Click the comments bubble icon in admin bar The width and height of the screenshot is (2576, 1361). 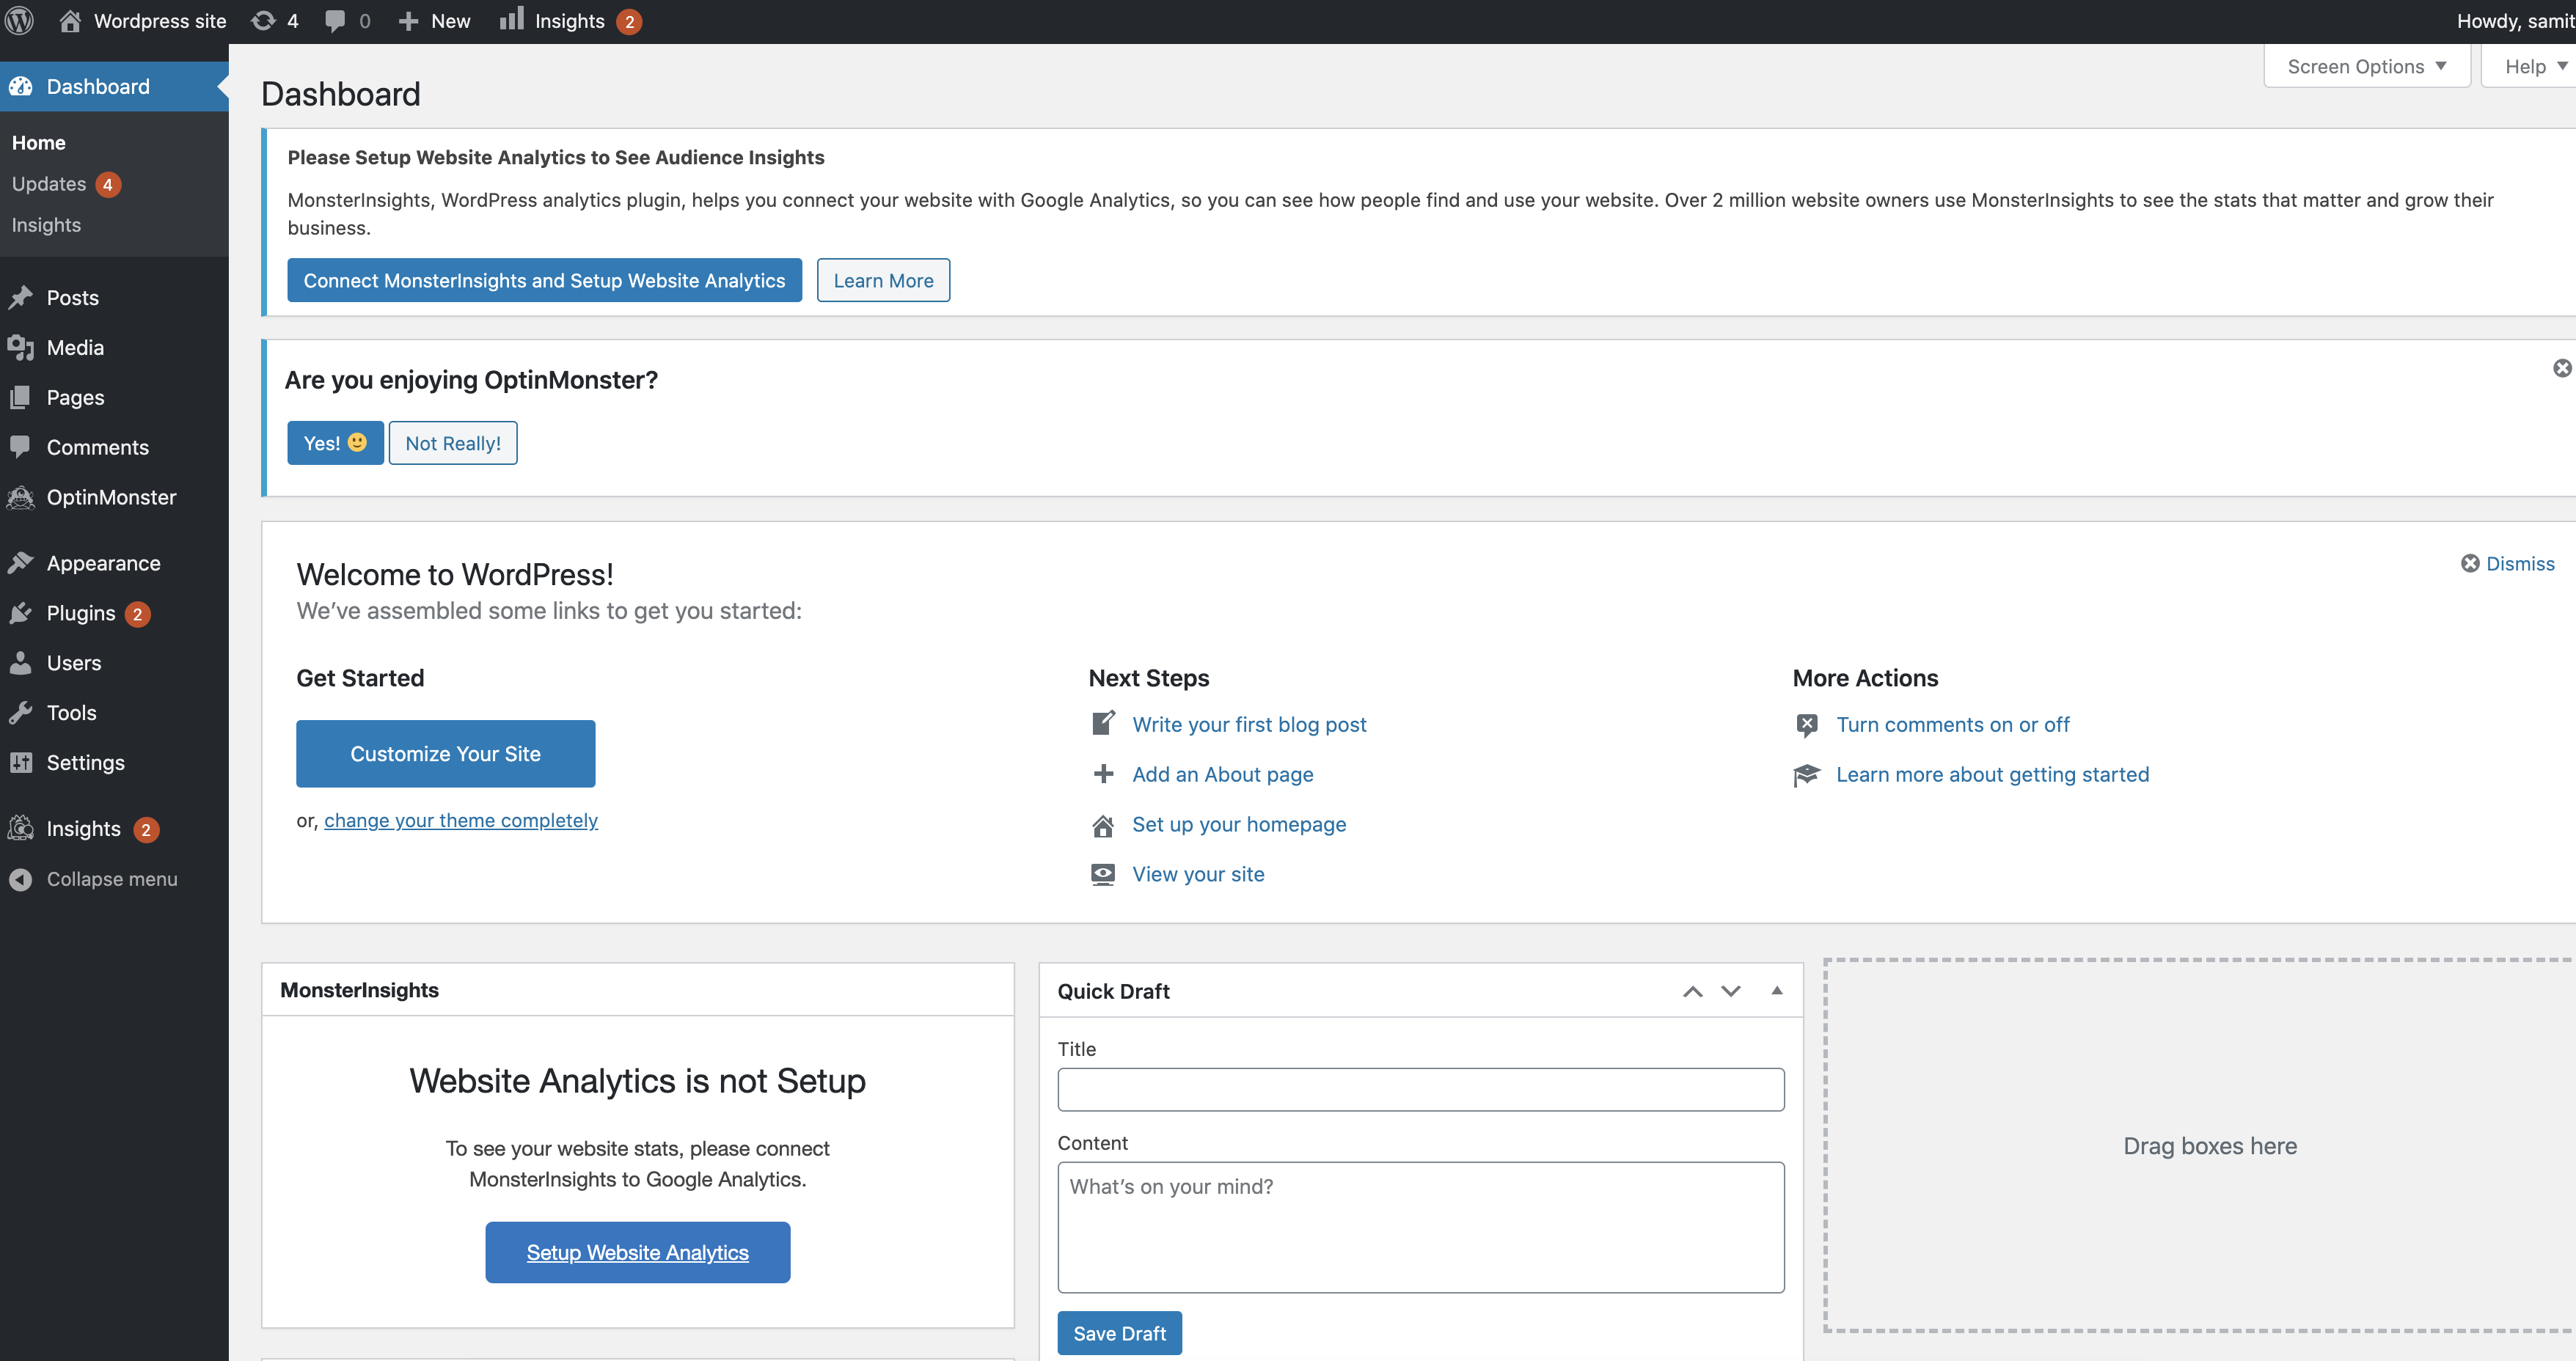tap(335, 21)
